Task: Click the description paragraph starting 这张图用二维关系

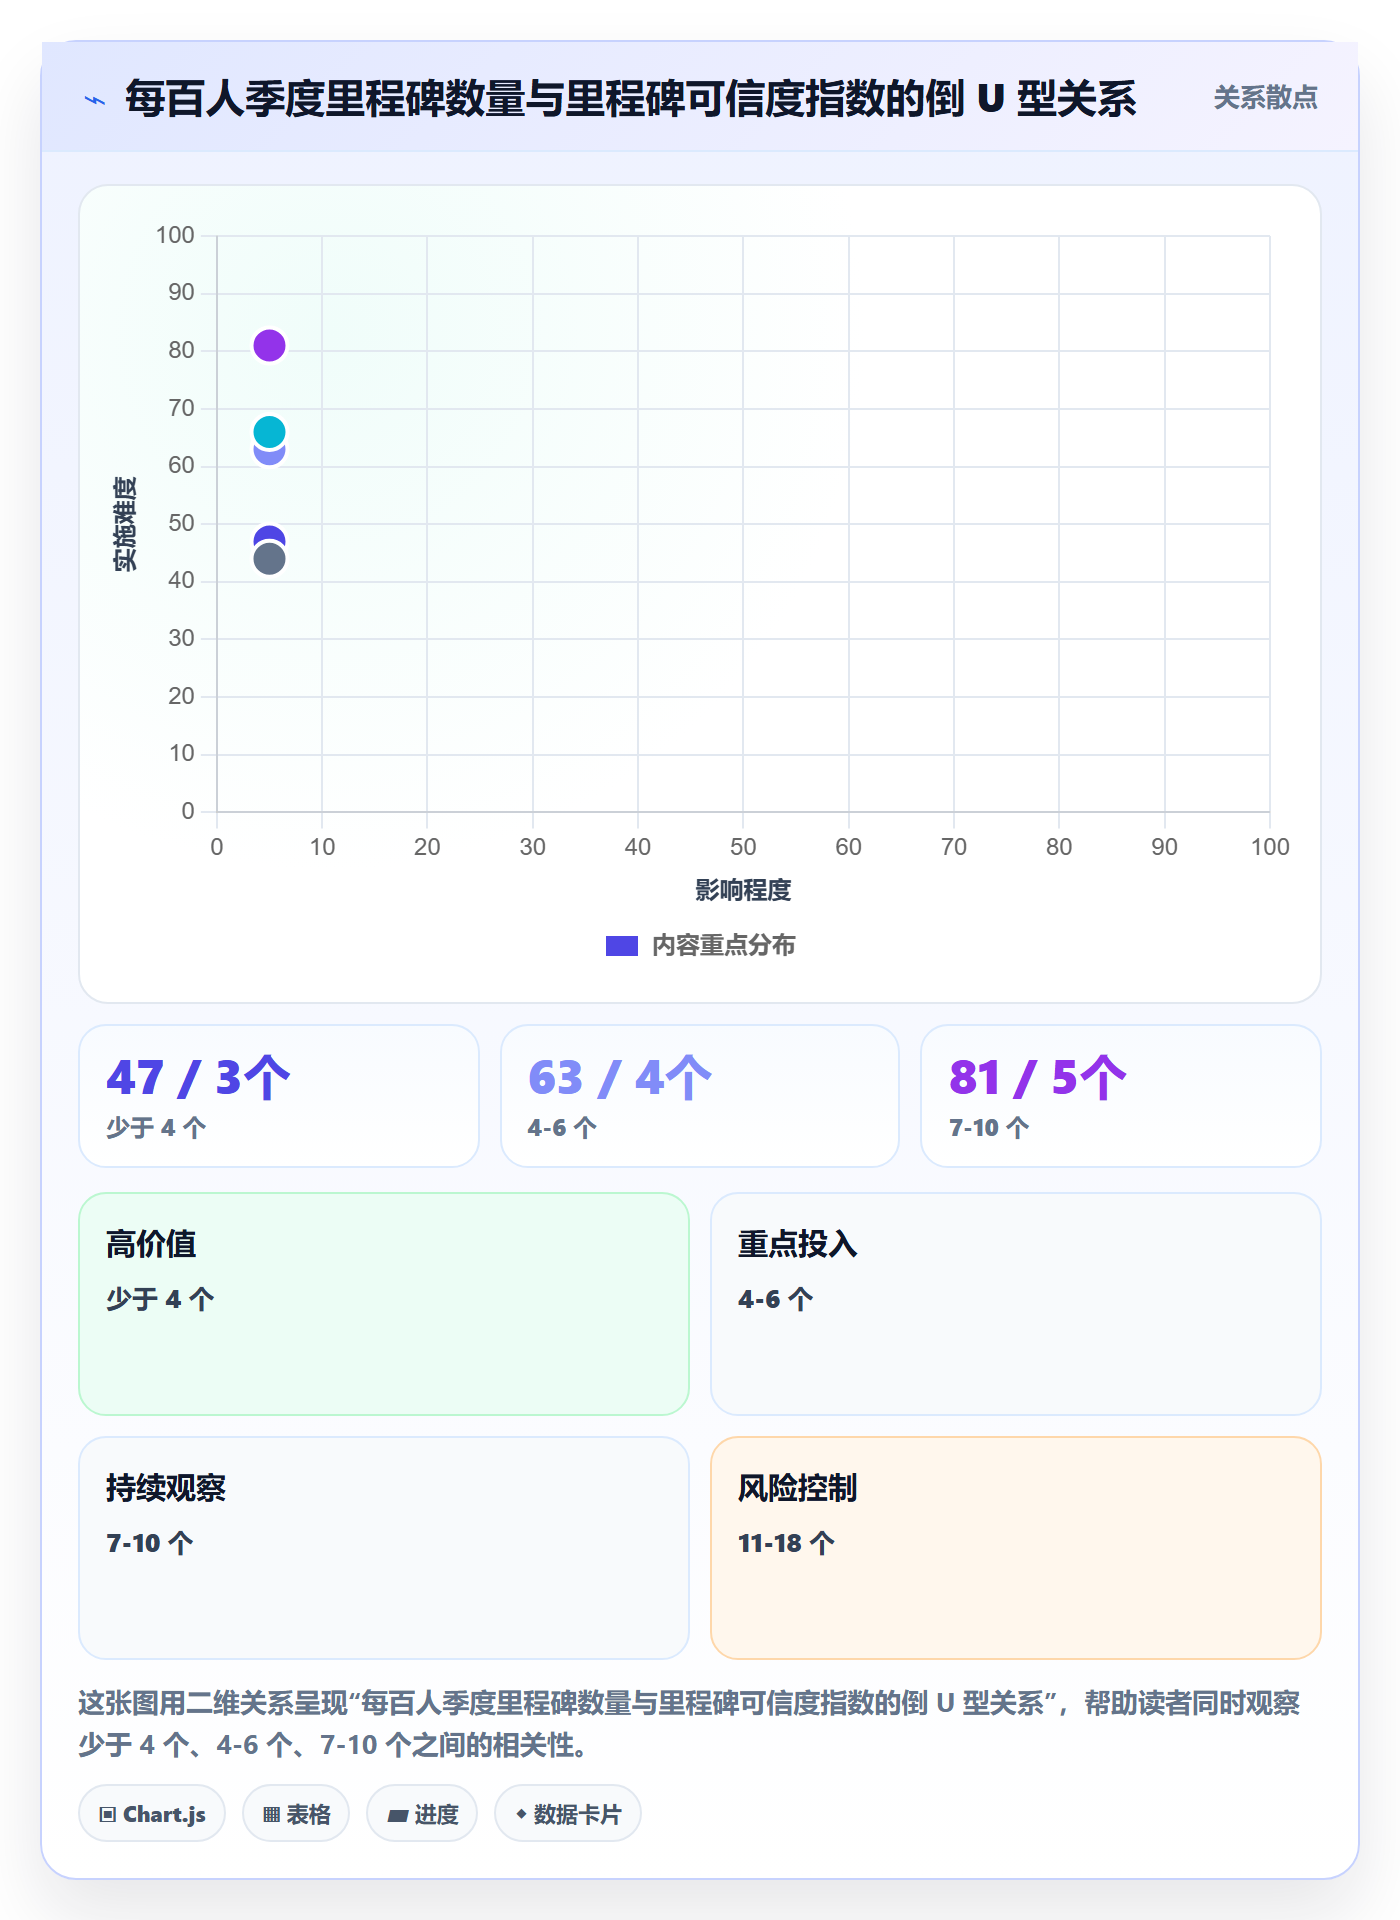Action: [689, 1724]
